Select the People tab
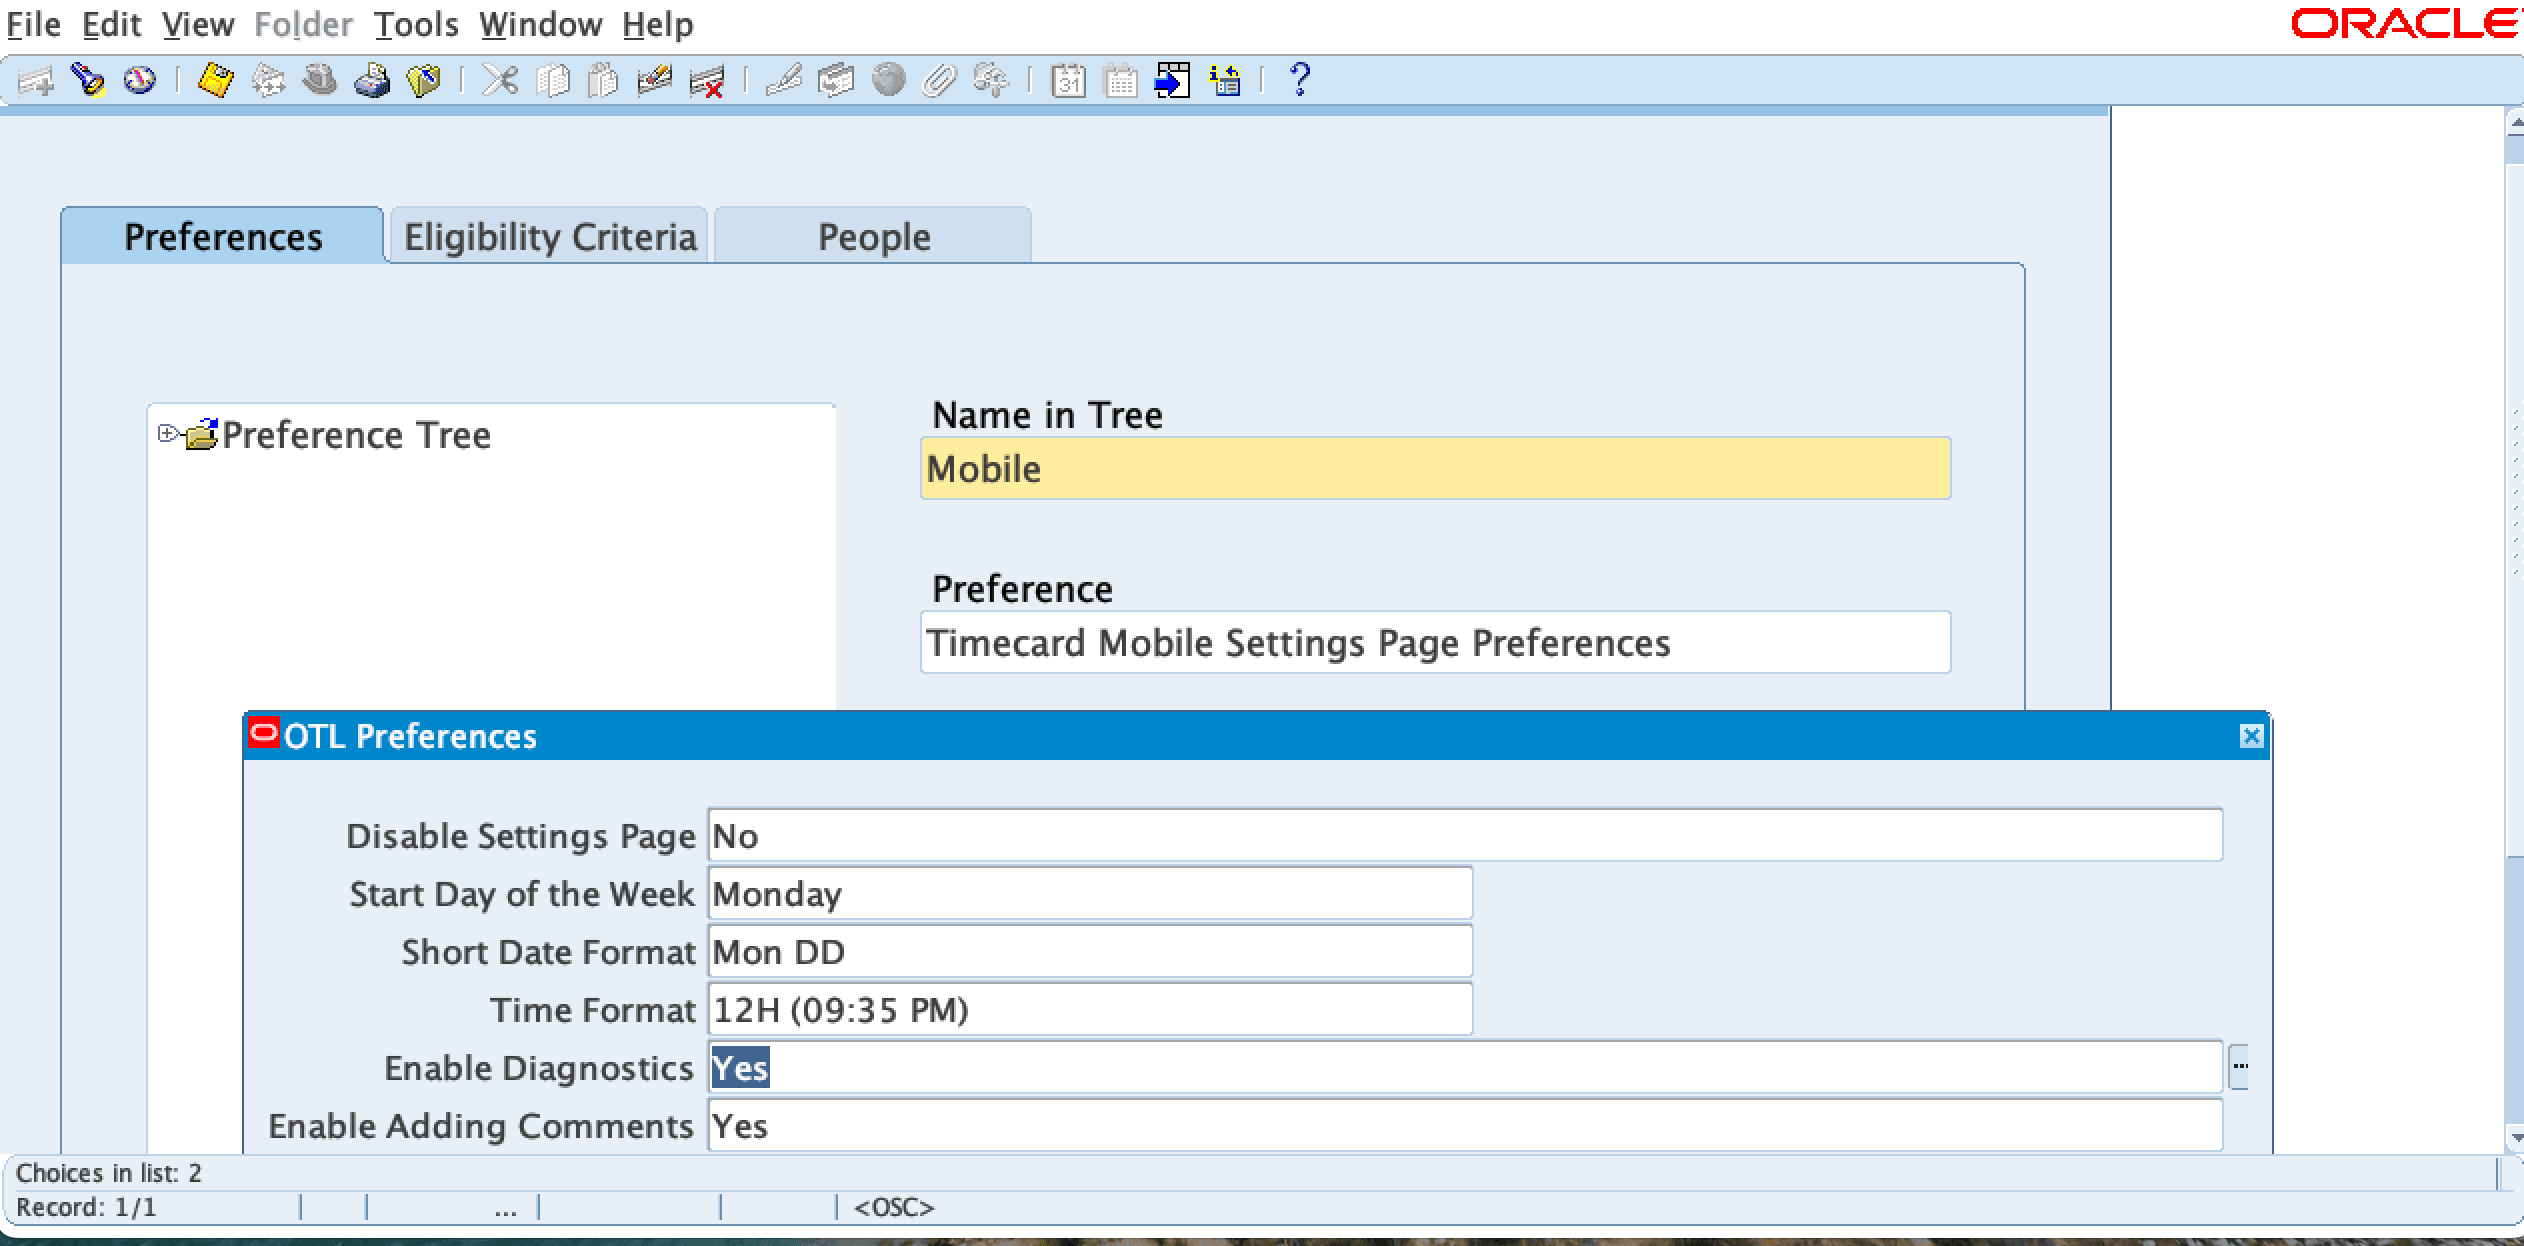This screenshot has height=1246, width=2524. tap(873, 236)
